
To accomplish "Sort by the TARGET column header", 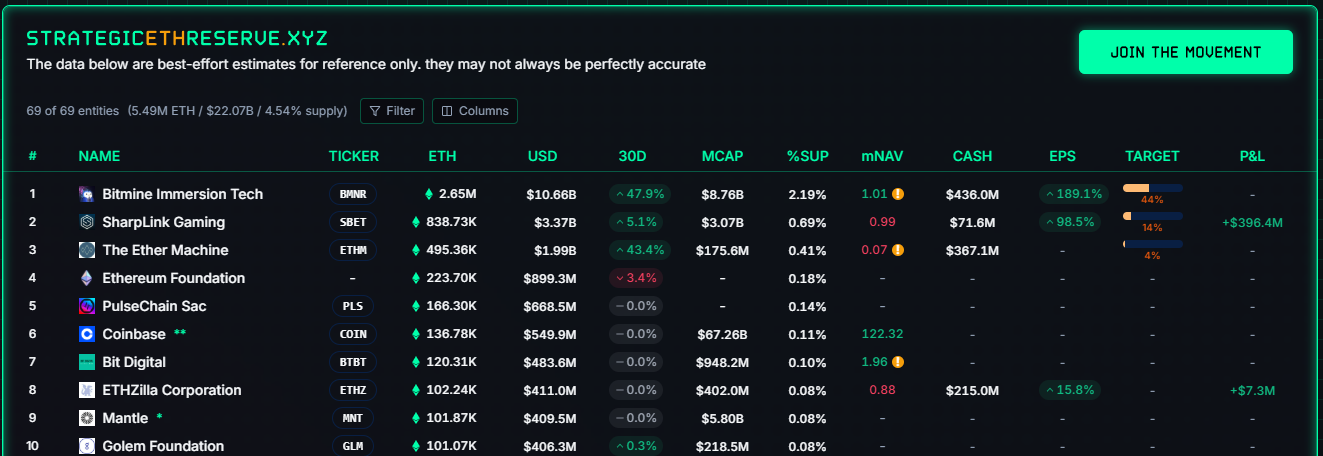I will tap(1152, 156).
